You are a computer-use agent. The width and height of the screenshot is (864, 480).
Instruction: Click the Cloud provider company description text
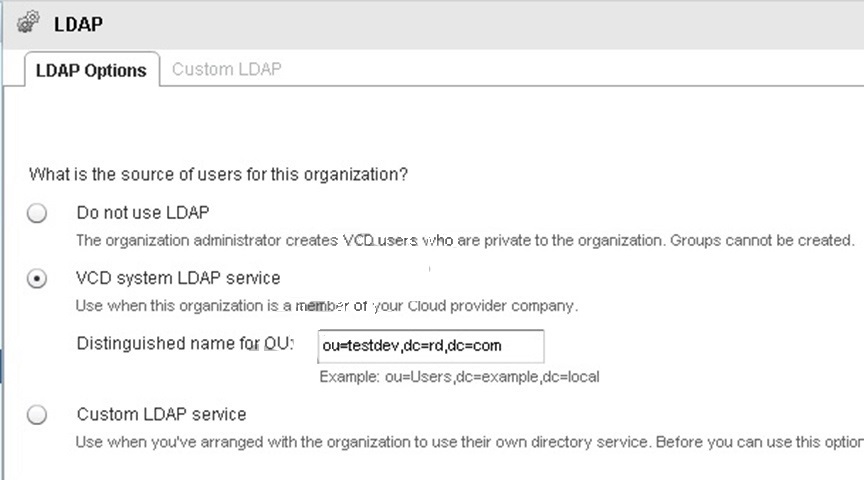[x=327, y=305]
